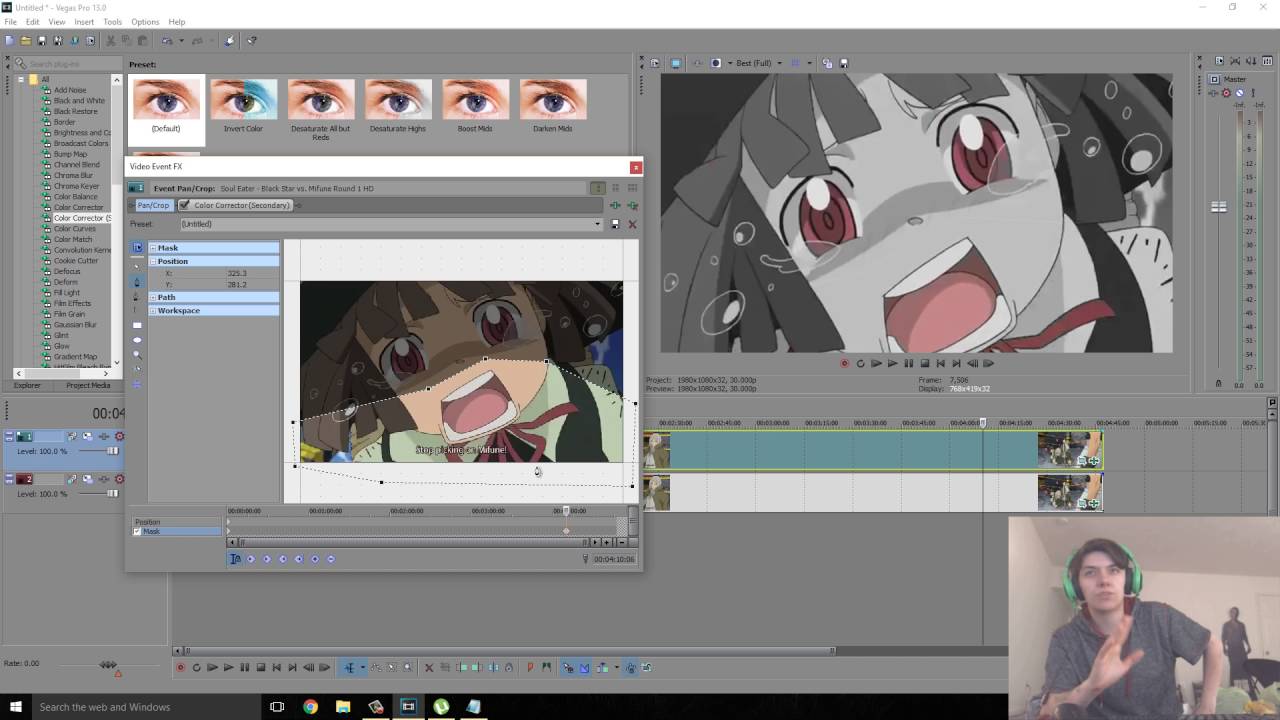
Task: Click the Remove Selected Plug-In icon
Action: [x=632, y=205]
